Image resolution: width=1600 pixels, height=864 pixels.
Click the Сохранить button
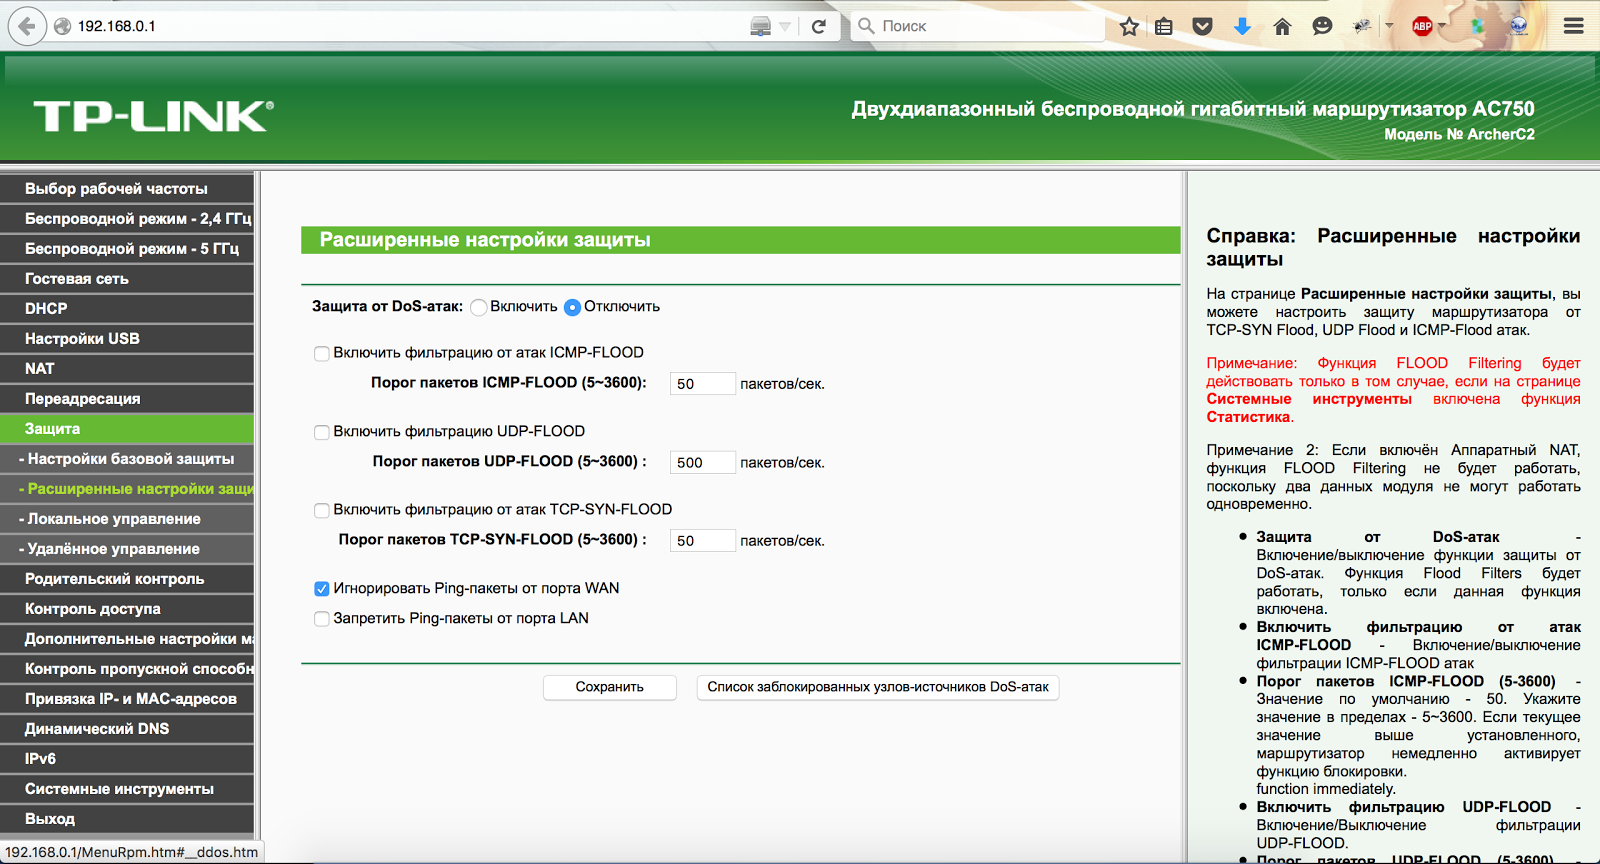(x=609, y=687)
